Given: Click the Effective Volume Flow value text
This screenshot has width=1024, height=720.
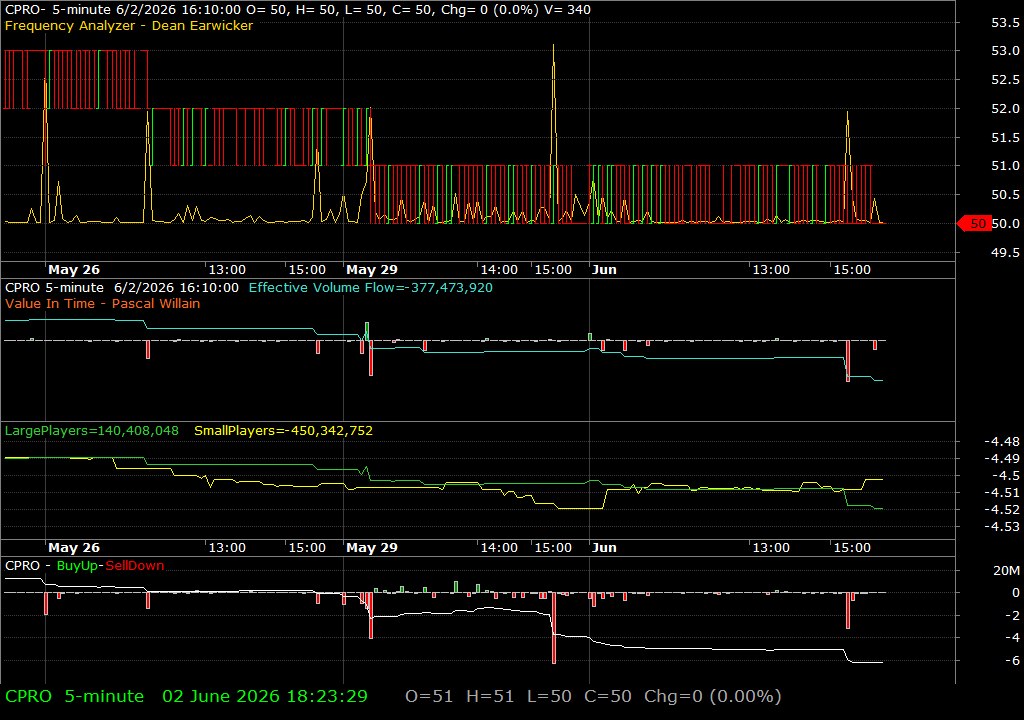Looking at the screenshot, I should (370, 287).
